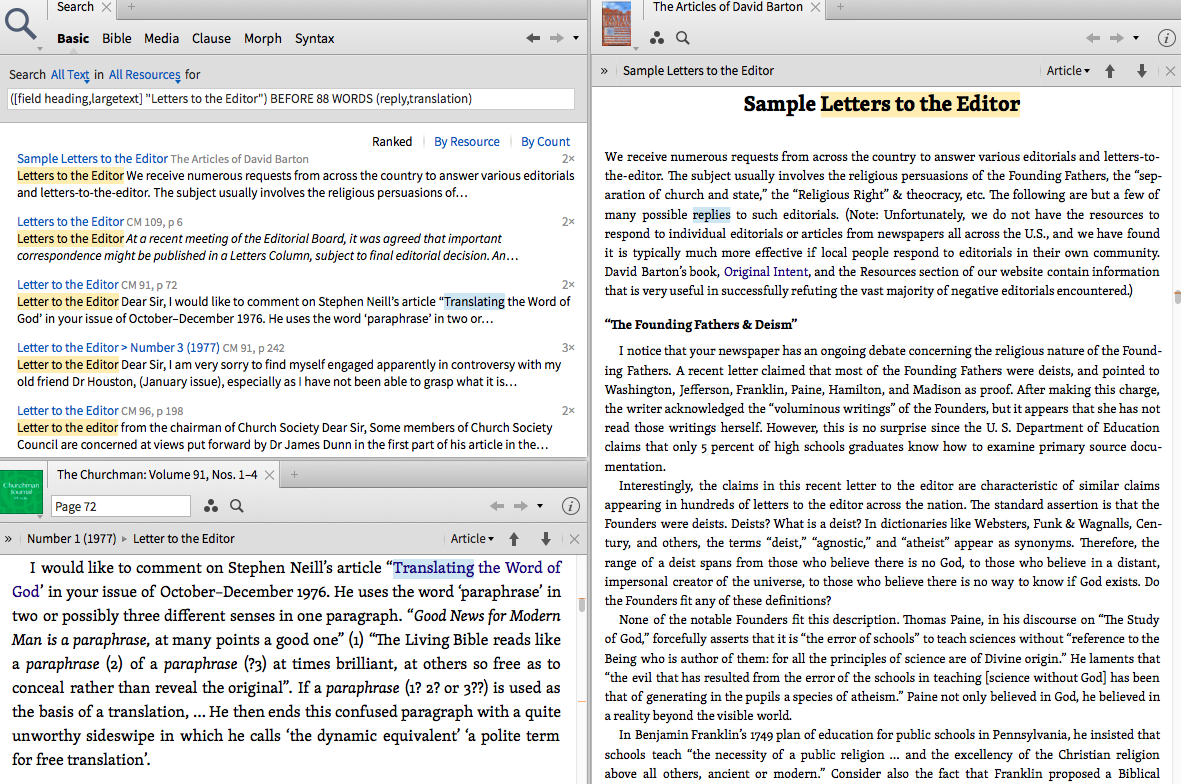Jump to previous article in Churchman panel
The image size is (1181, 784).
coord(514,538)
